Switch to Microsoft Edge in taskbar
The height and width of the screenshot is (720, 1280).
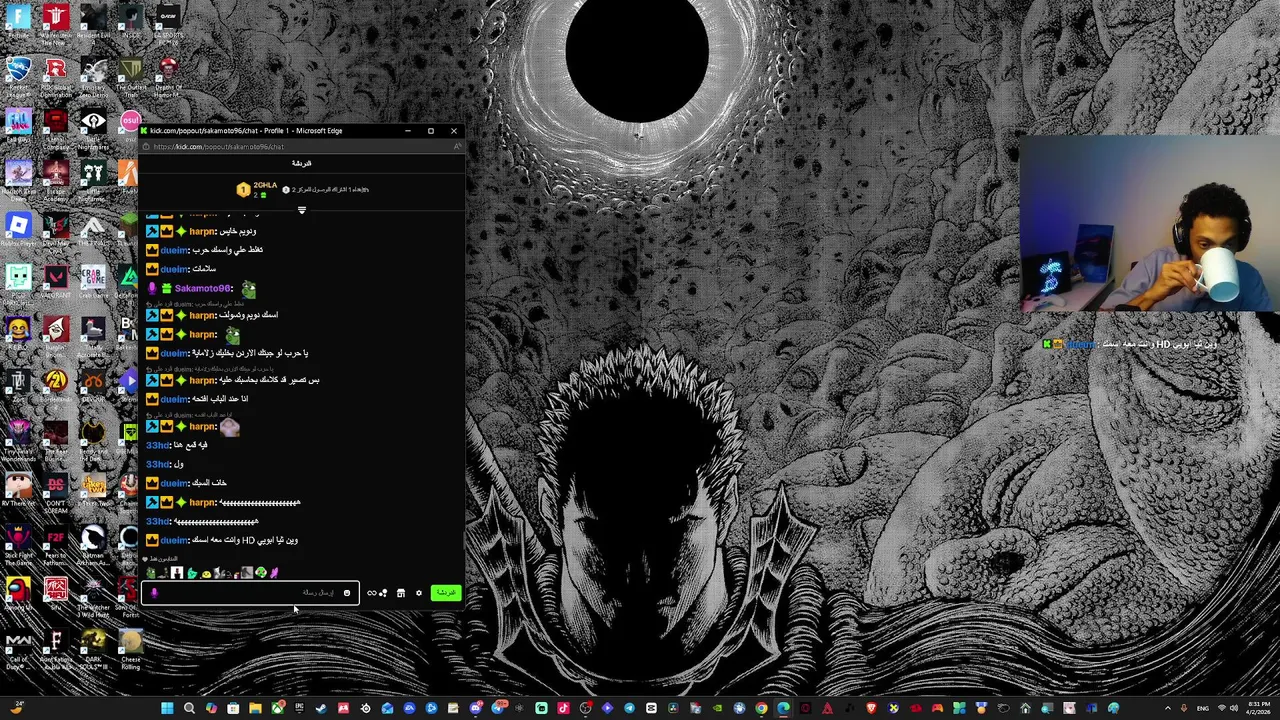click(783, 708)
